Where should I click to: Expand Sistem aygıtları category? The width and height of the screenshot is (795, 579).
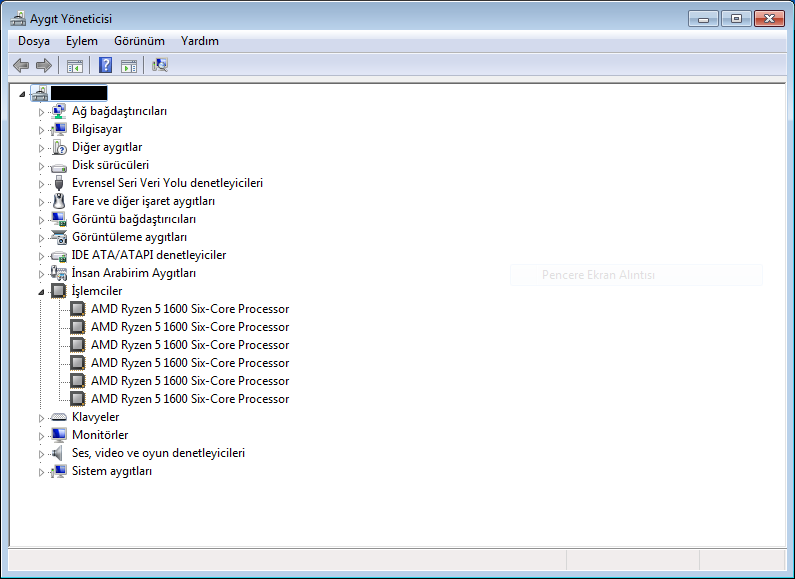pos(41,472)
